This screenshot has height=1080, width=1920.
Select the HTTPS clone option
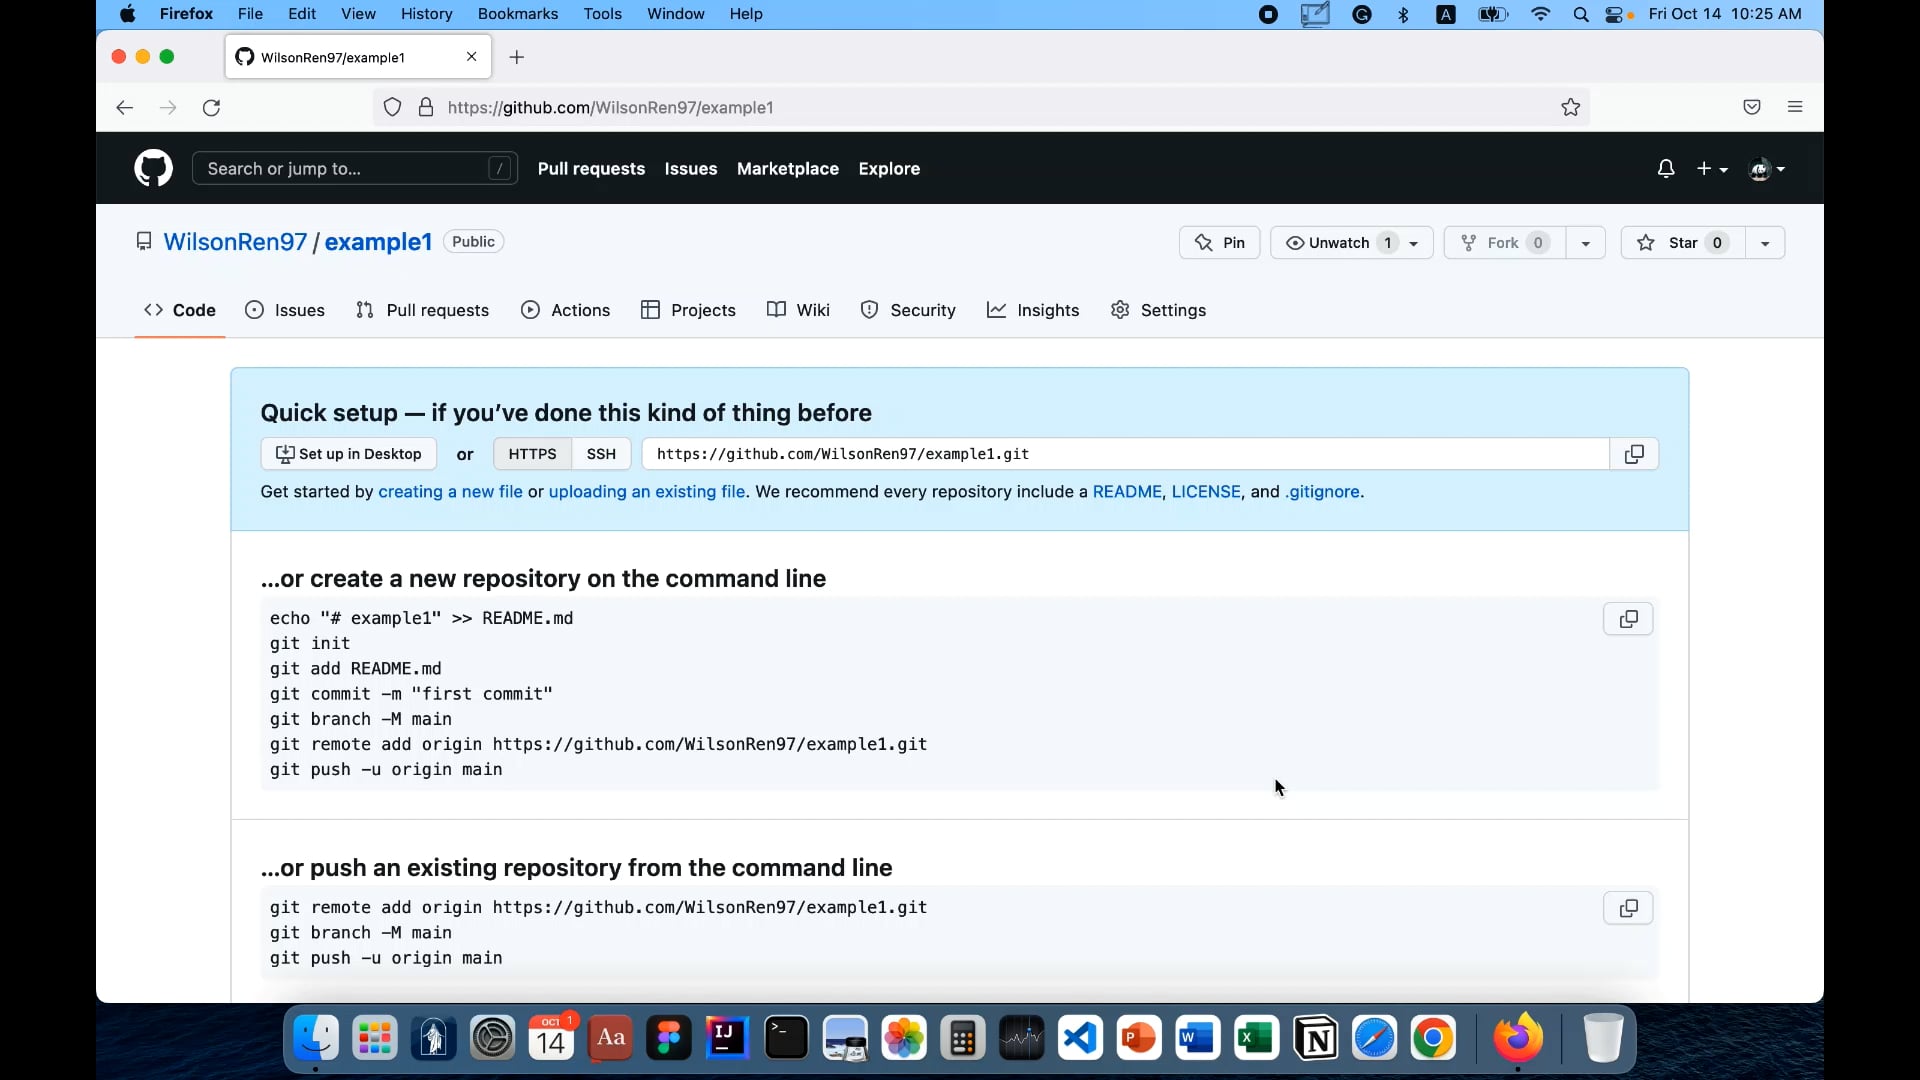click(x=532, y=454)
